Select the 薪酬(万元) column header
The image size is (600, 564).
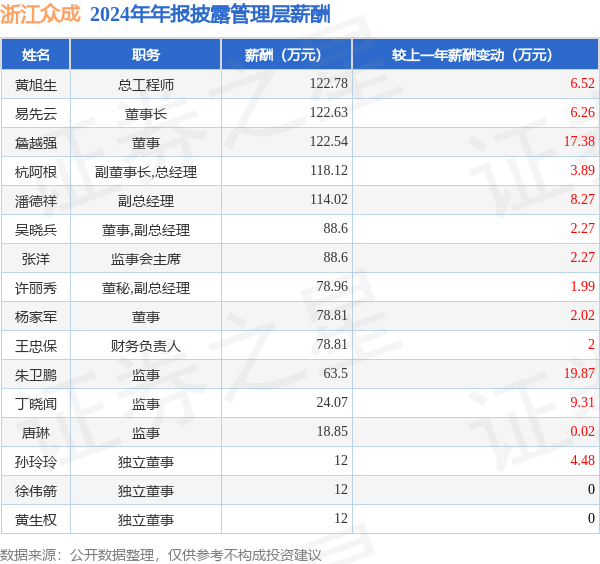(x=286, y=55)
